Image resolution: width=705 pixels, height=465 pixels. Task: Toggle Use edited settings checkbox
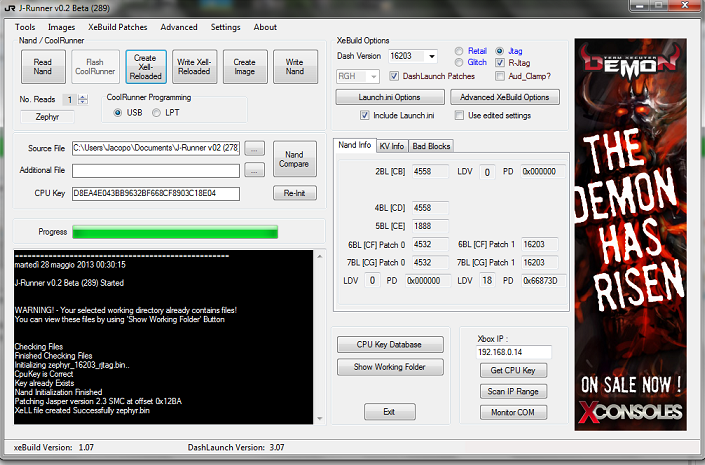459,116
